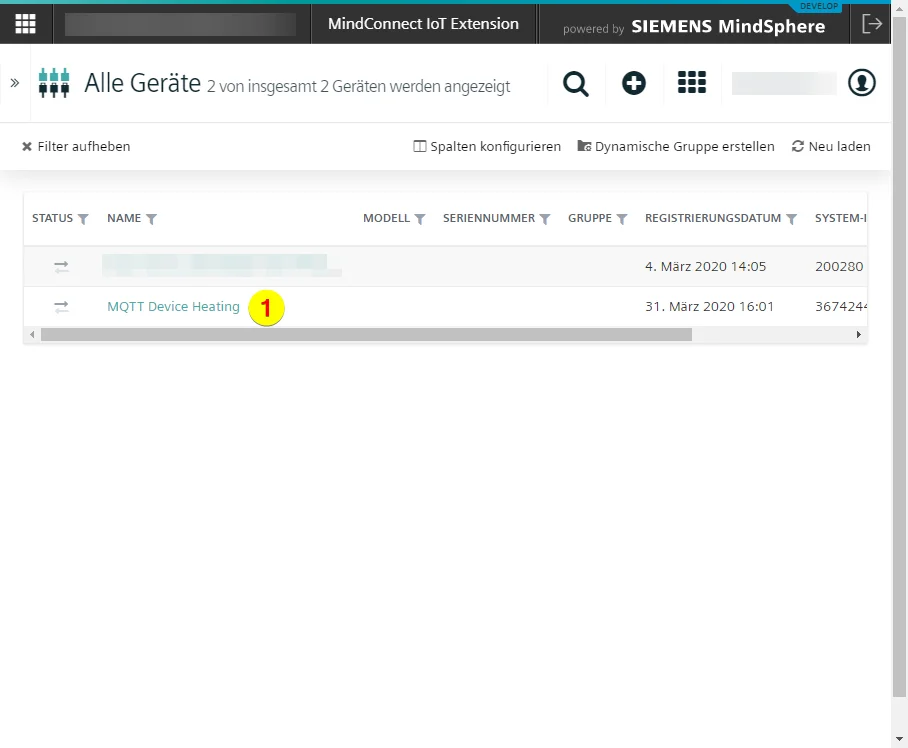The height and width of the screenshot is (748, 908).
Task: Click Spalten konfigurieren
Action: 487,146
